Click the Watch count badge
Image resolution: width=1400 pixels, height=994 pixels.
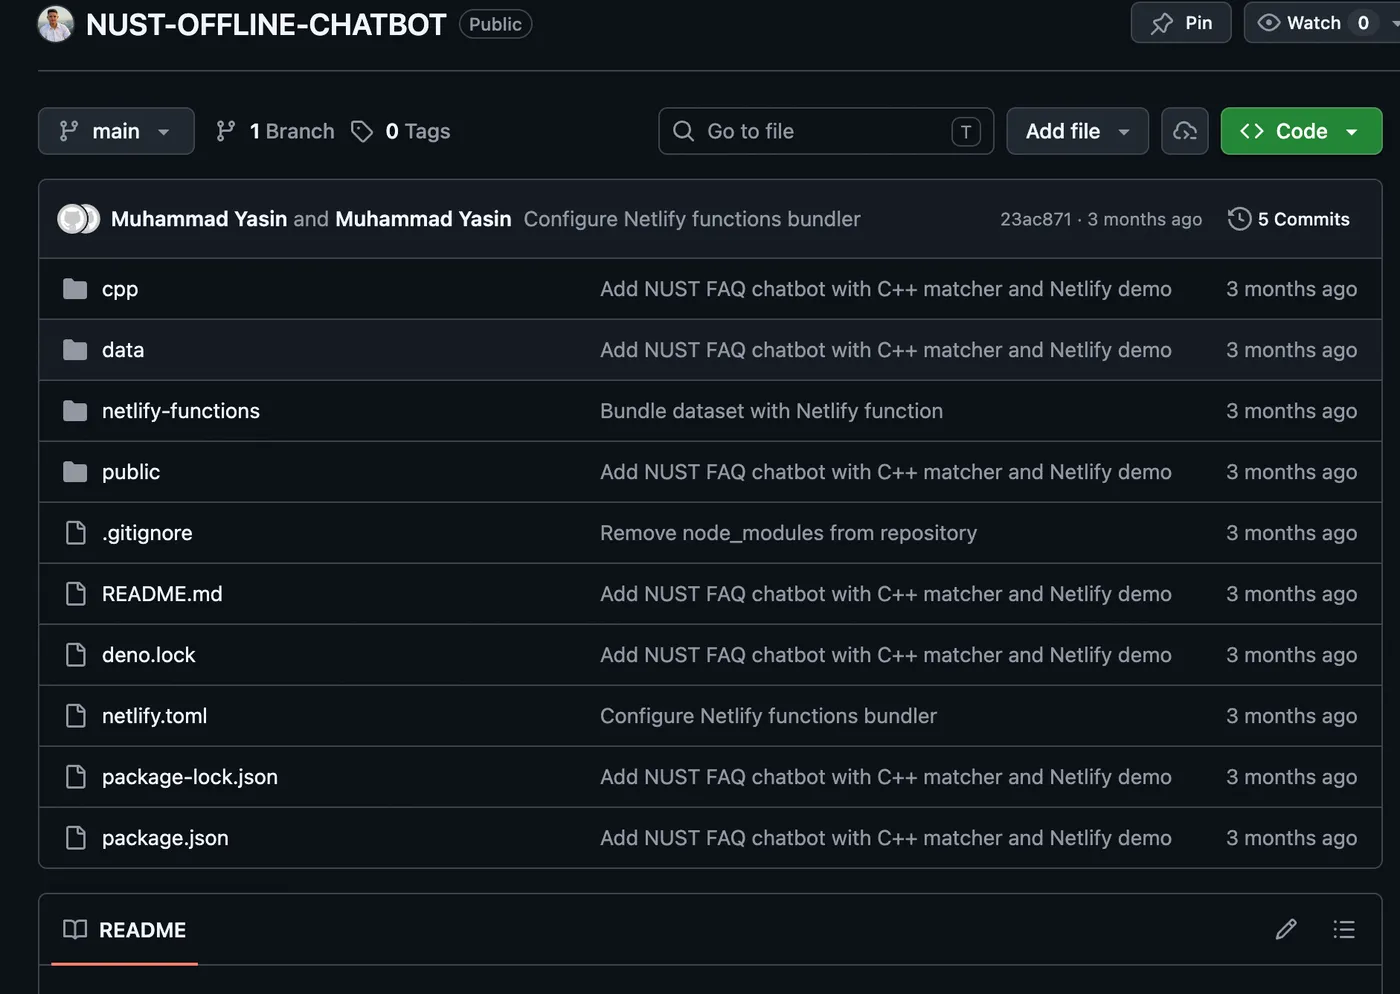(x=1362, y=23)
